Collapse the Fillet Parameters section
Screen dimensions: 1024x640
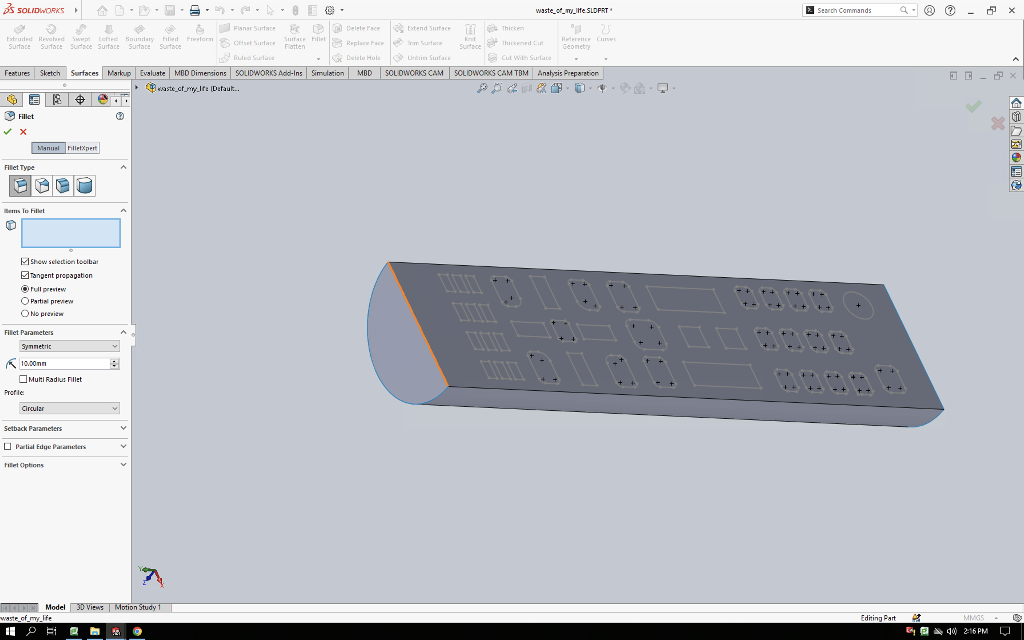[x=123, y=332]
